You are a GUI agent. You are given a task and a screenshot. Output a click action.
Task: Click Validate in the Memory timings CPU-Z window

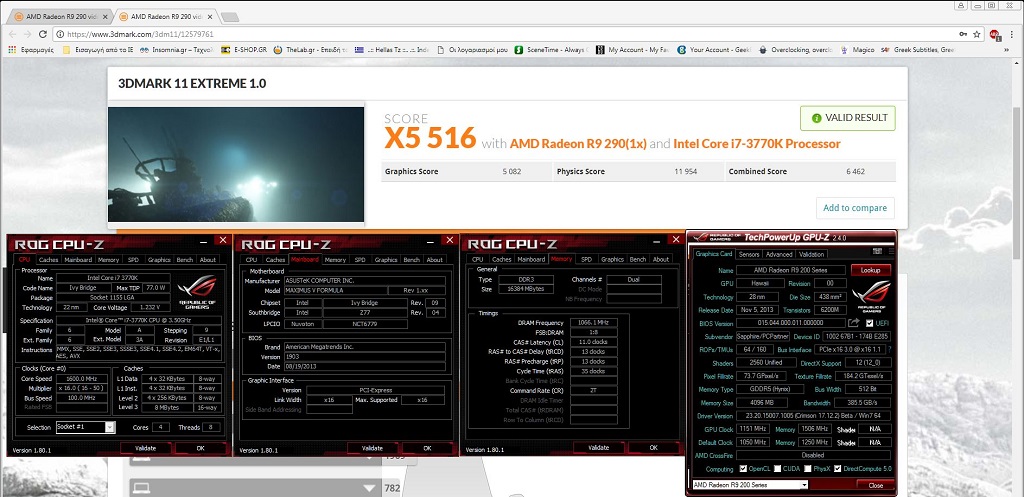point(598,447)
